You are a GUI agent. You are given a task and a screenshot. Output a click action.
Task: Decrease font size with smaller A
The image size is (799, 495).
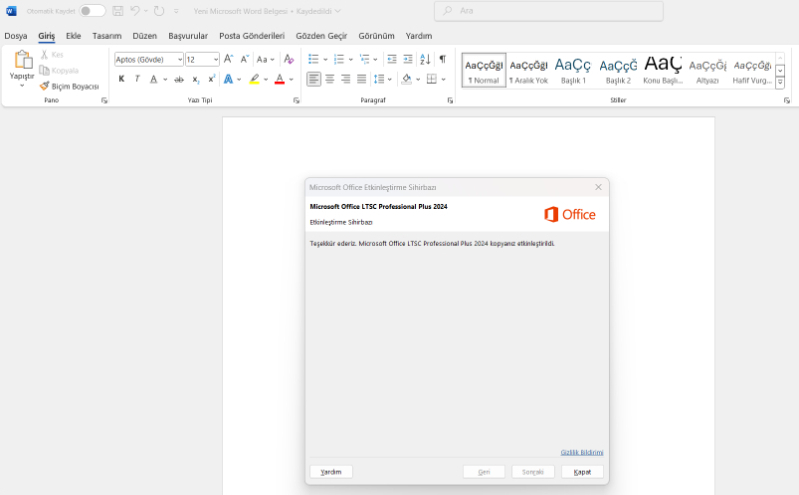pyautogui.click(x=245, y=59)
